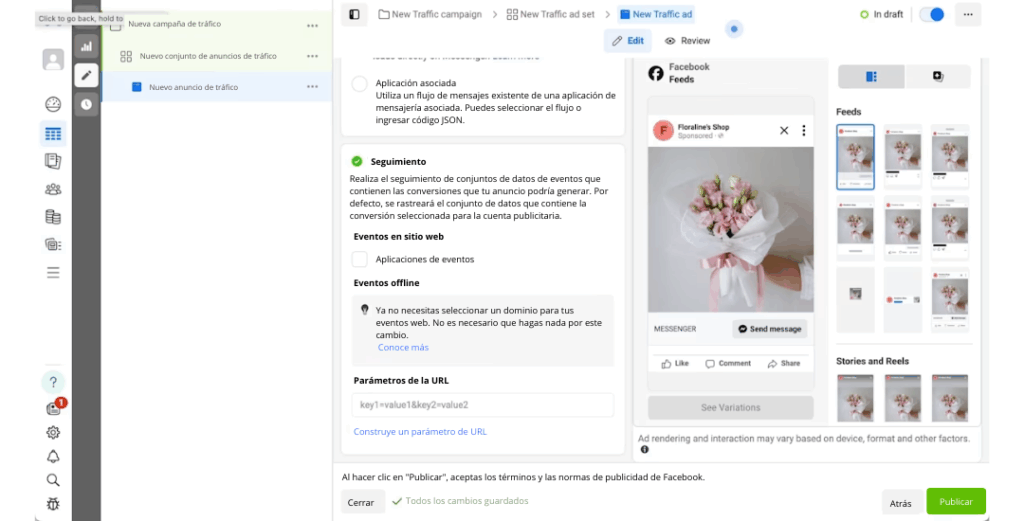
Task: Click the bug report icon
Action: click(53, 504)
